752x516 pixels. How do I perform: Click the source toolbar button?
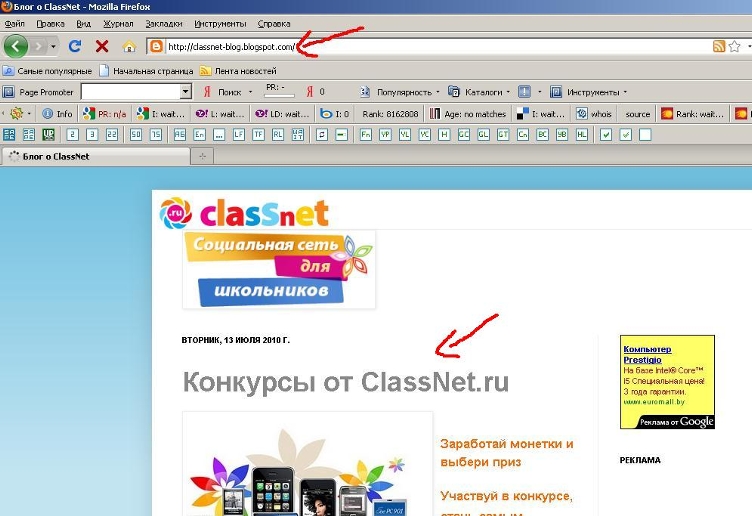(x=637, y=114)
